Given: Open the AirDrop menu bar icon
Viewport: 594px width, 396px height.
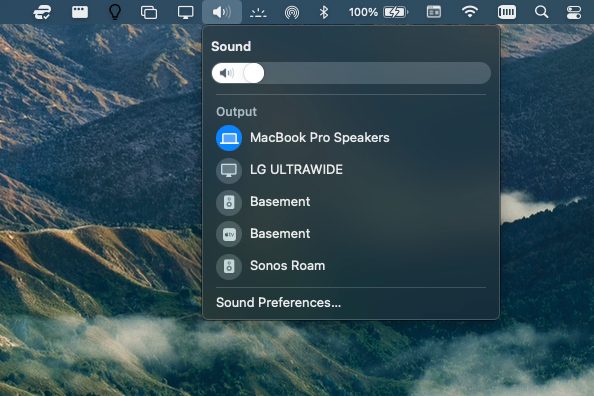Looking at the screenshot, I should (x=292, y=13).
